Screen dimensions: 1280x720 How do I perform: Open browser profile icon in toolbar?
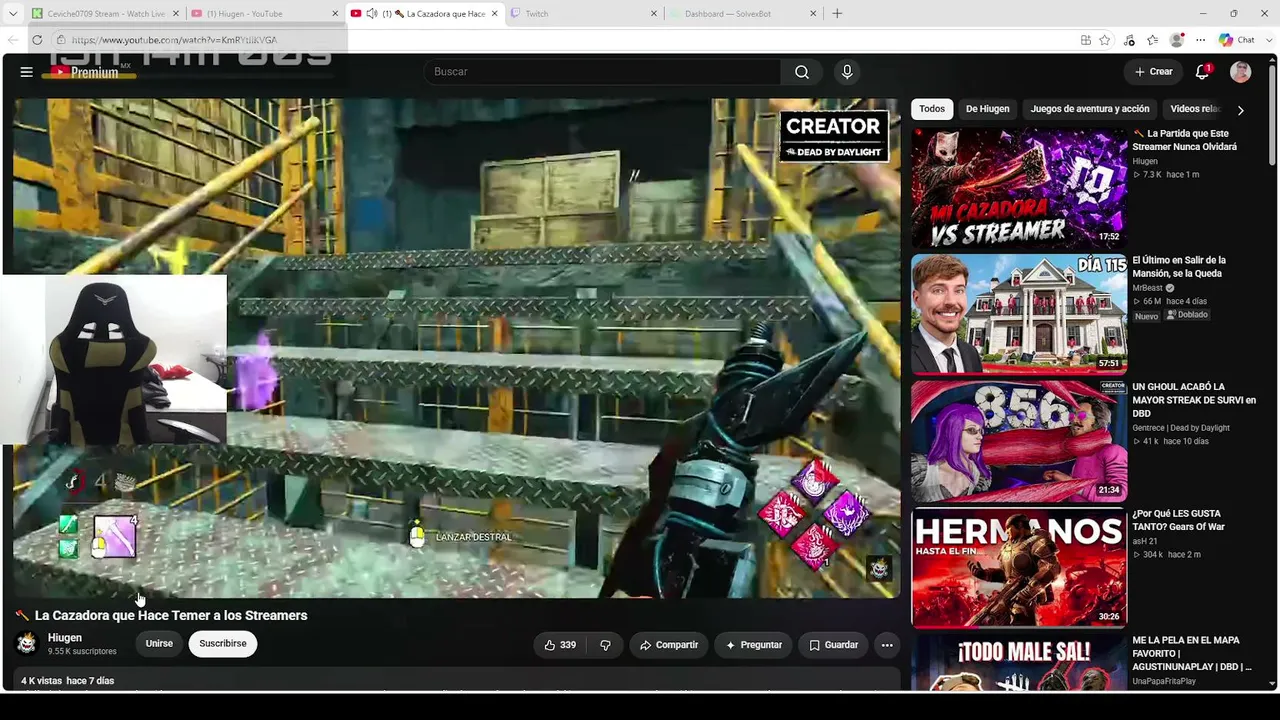tap(1177, 40)
